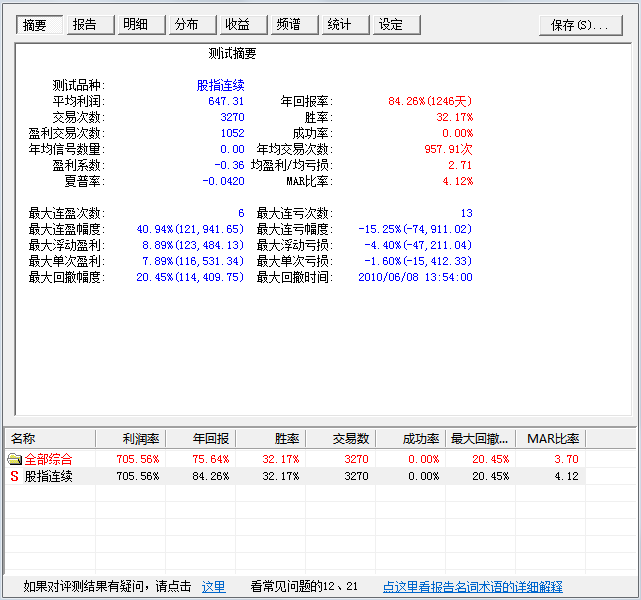Click the 84.26%(1246天) annual return value
641x600 pixels.
click(430, 101)
